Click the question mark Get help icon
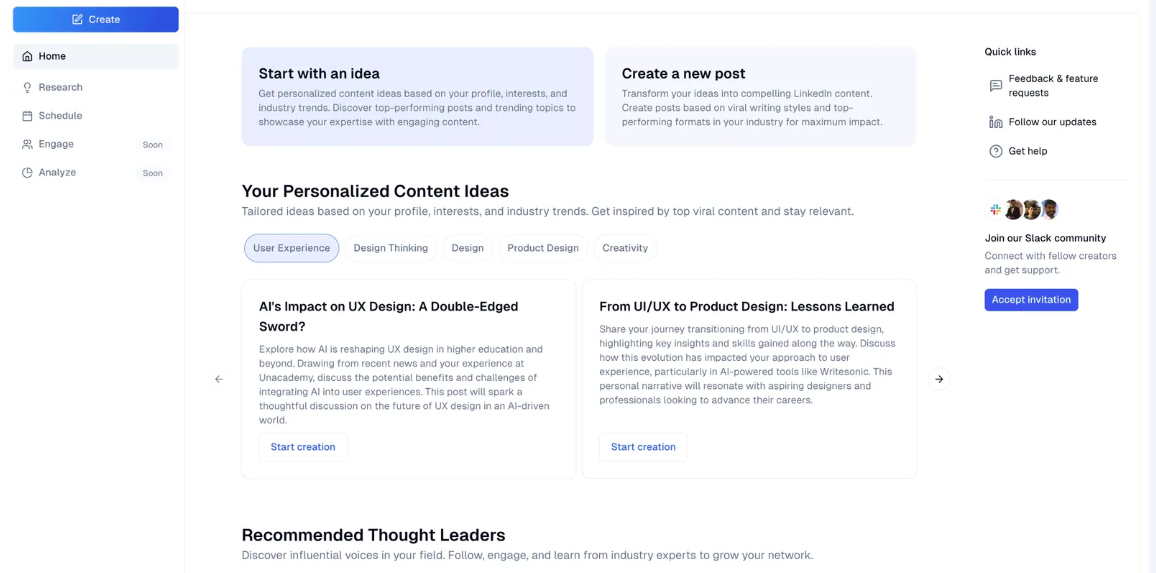1156x573 pixels. (x=995, y=151)
